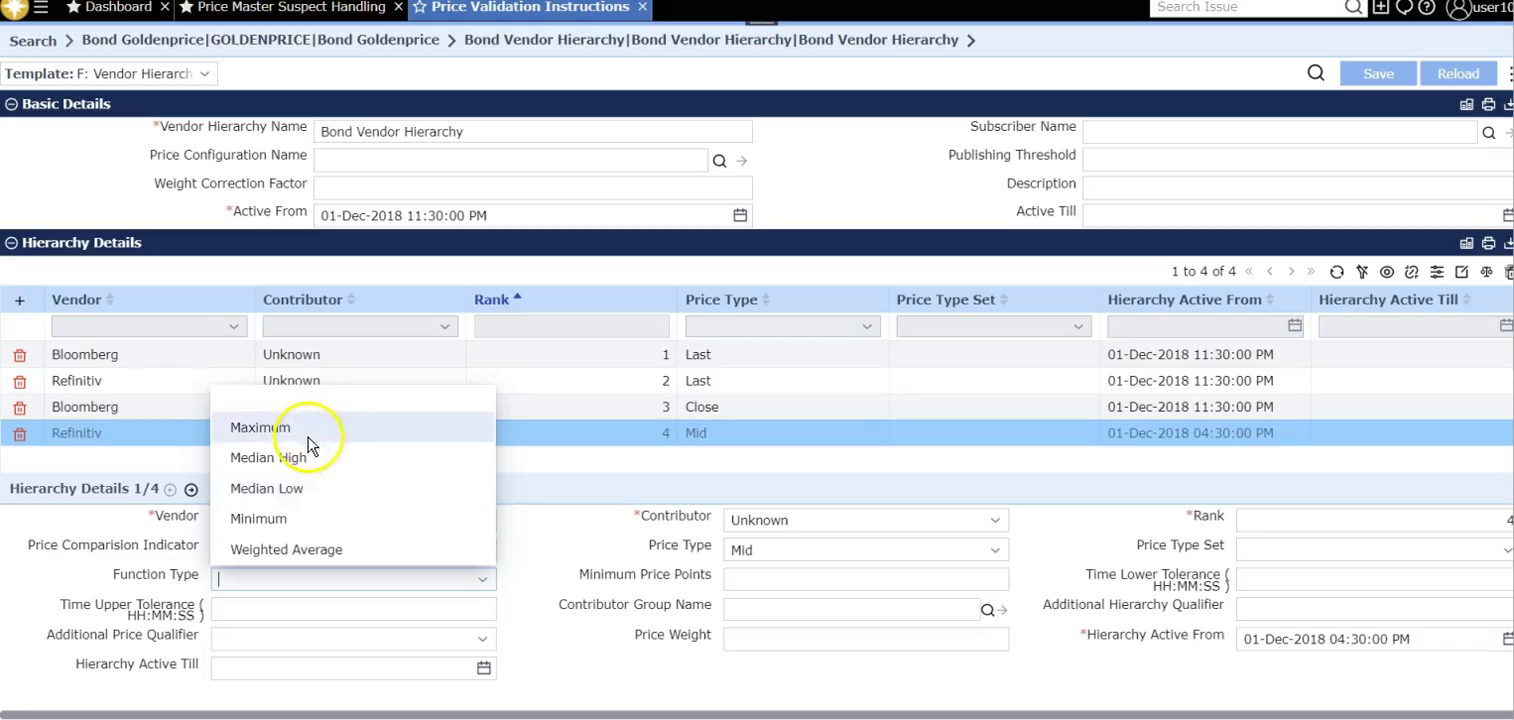Screen dimensions: 1514x720
Task: Click the Reload button
Action: (1458, 74)
